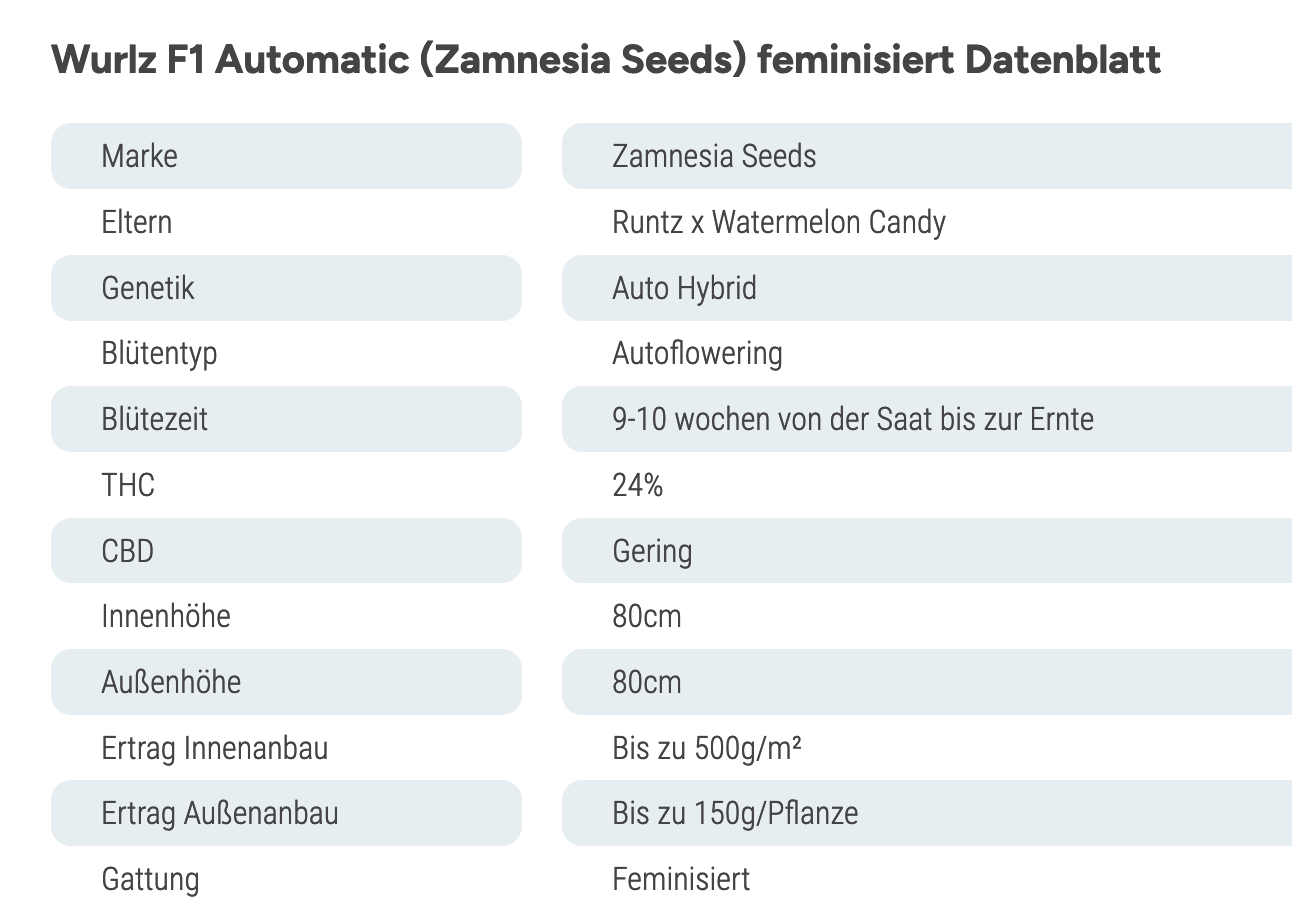The height and width of the screenshot is (916, 1292).
Task: Click the Blütentyp label
Action: tap(159, 354)
